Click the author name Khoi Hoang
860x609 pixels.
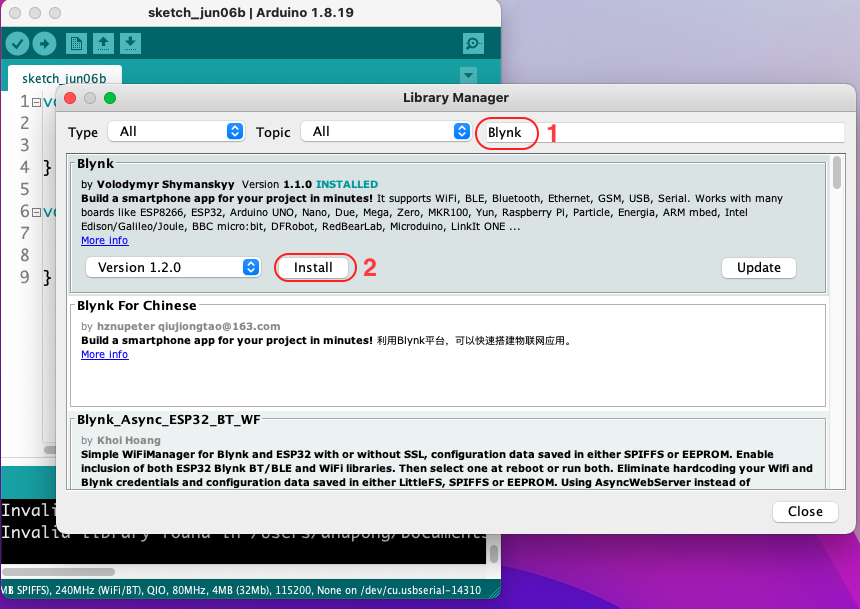pyautogui.click(x=129, y=440)
